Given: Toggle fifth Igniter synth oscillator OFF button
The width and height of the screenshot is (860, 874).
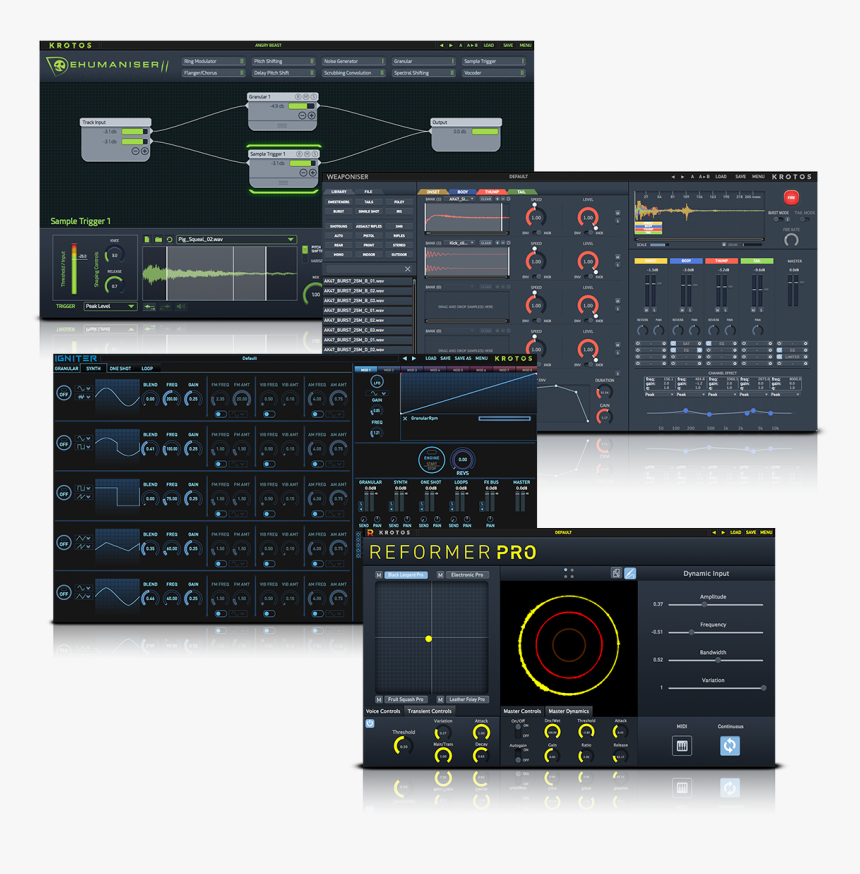Looking at the screenshot, I should point(64,593).
